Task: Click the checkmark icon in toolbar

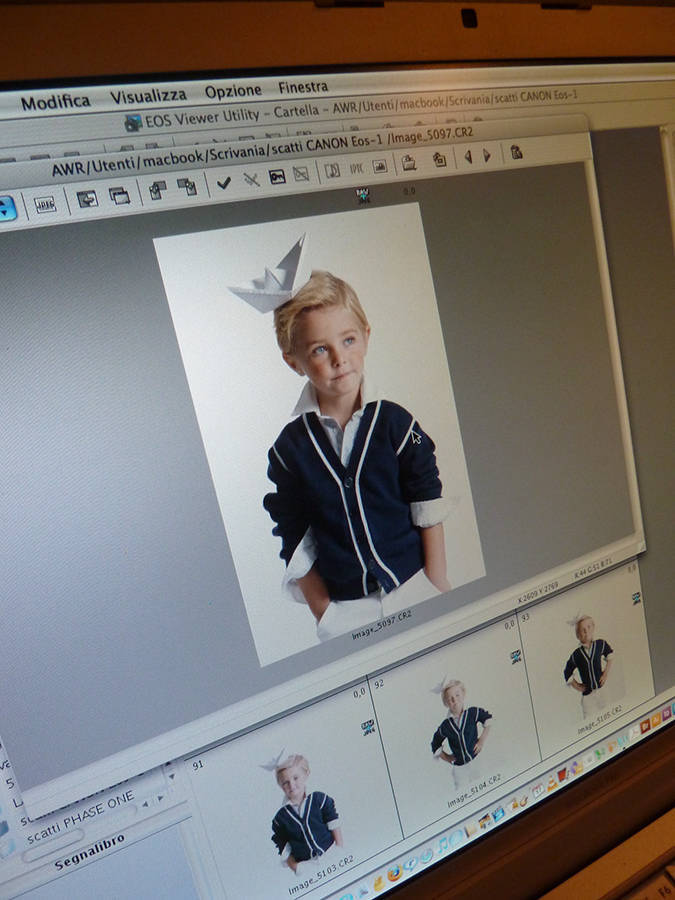Action: pos(223,182)
